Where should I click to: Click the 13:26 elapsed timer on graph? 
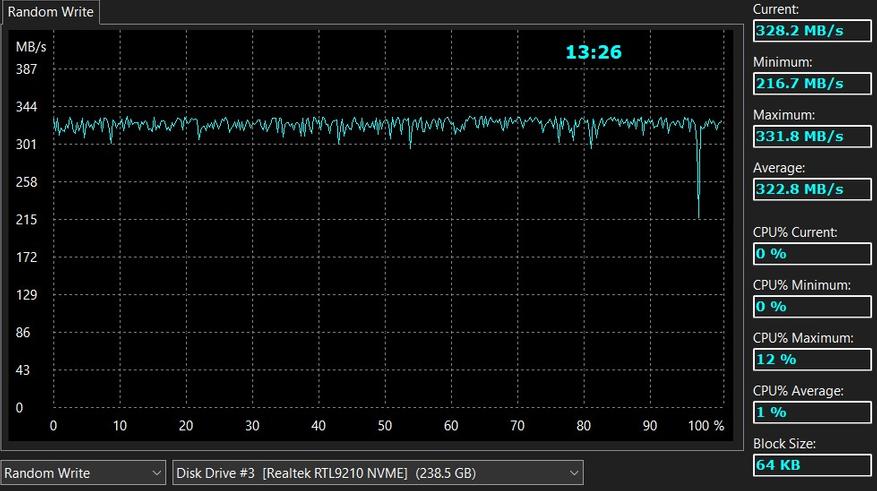593,52
